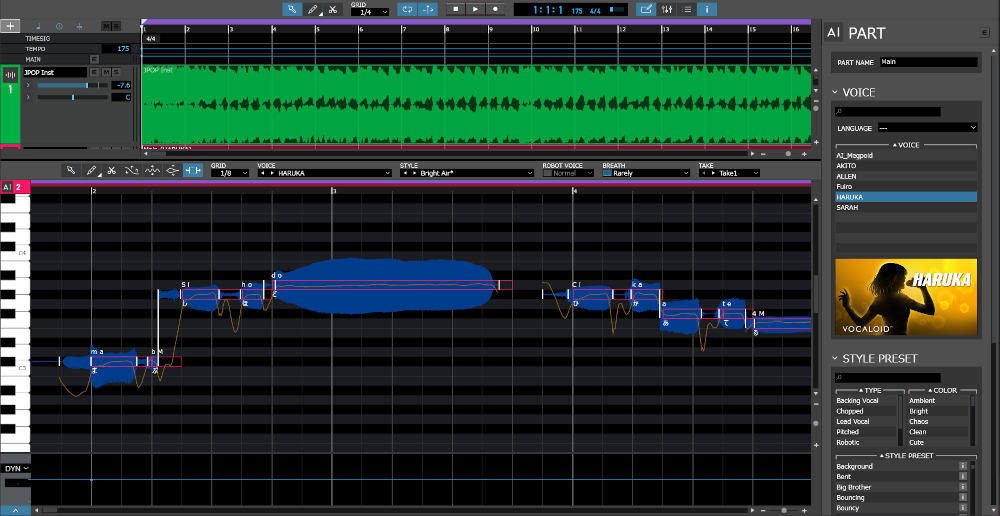
Task: Toggle the note timing tool icon
Action: (x=193, y=170)
